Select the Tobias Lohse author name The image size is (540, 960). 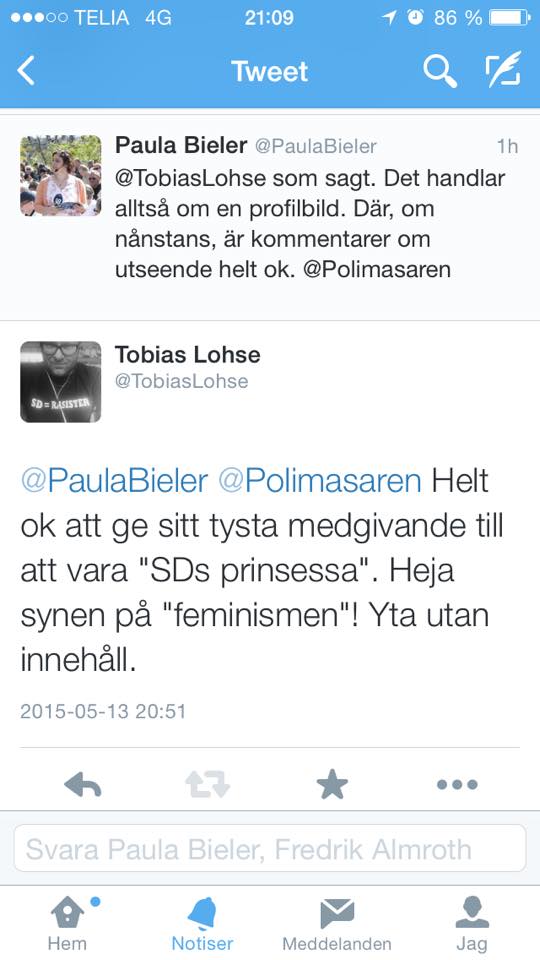[x=188, y=354]
